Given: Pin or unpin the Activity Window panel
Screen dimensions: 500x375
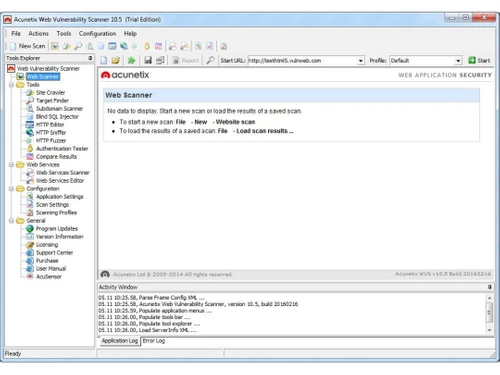Looking at the screenshot, I should (490, 287).
